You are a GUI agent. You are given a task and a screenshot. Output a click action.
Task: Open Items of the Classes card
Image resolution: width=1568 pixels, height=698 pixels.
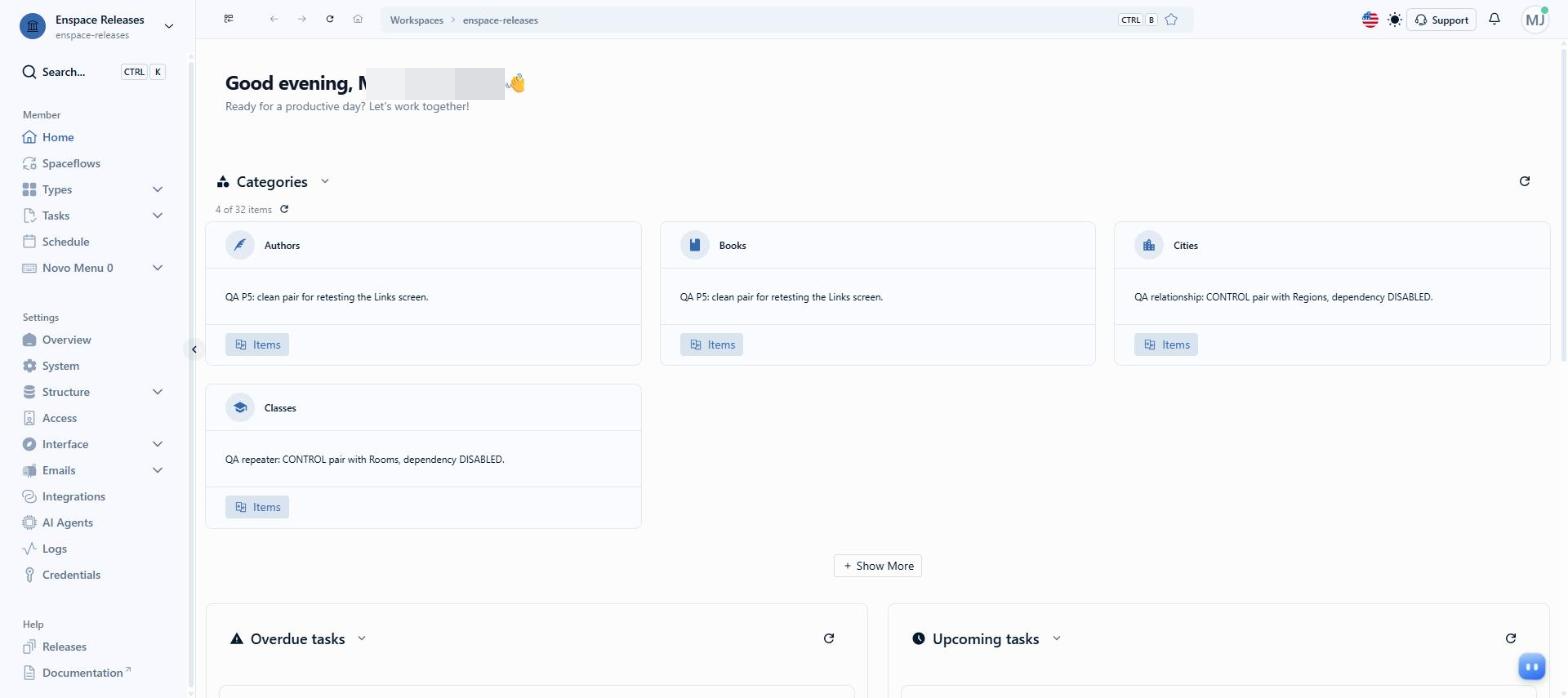pos(257,507)
